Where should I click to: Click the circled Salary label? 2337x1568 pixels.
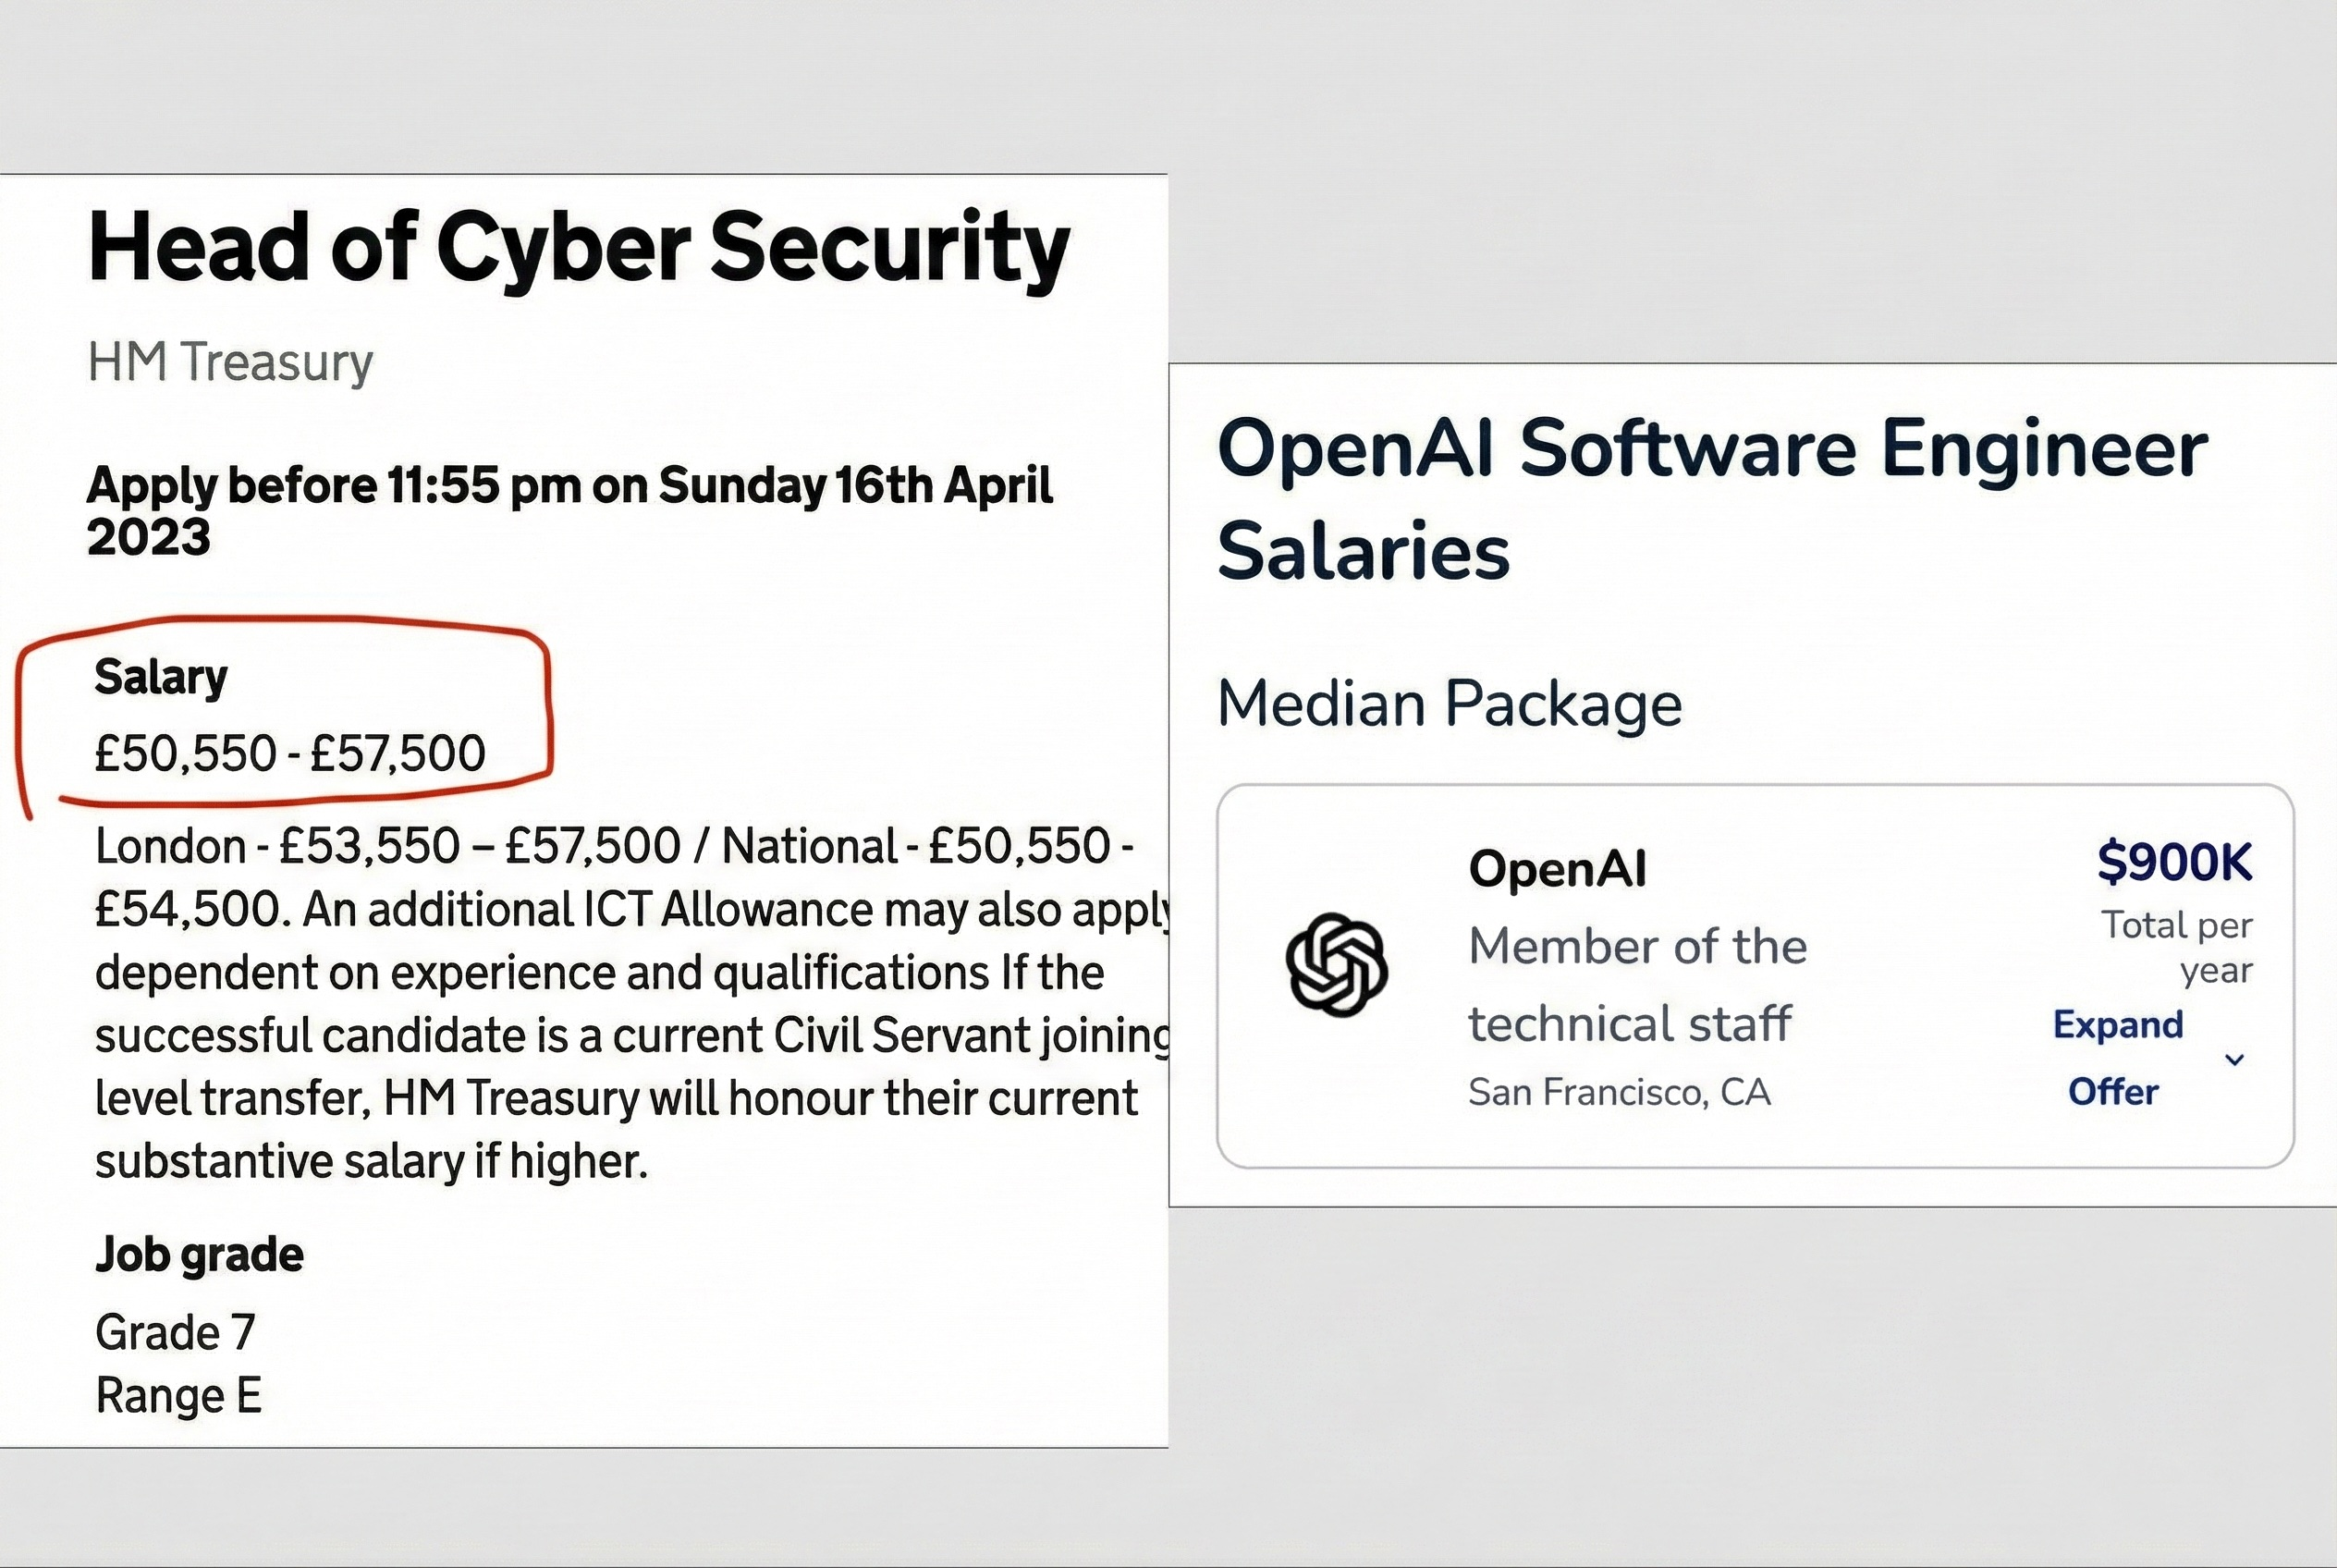(x=161, y=677)
